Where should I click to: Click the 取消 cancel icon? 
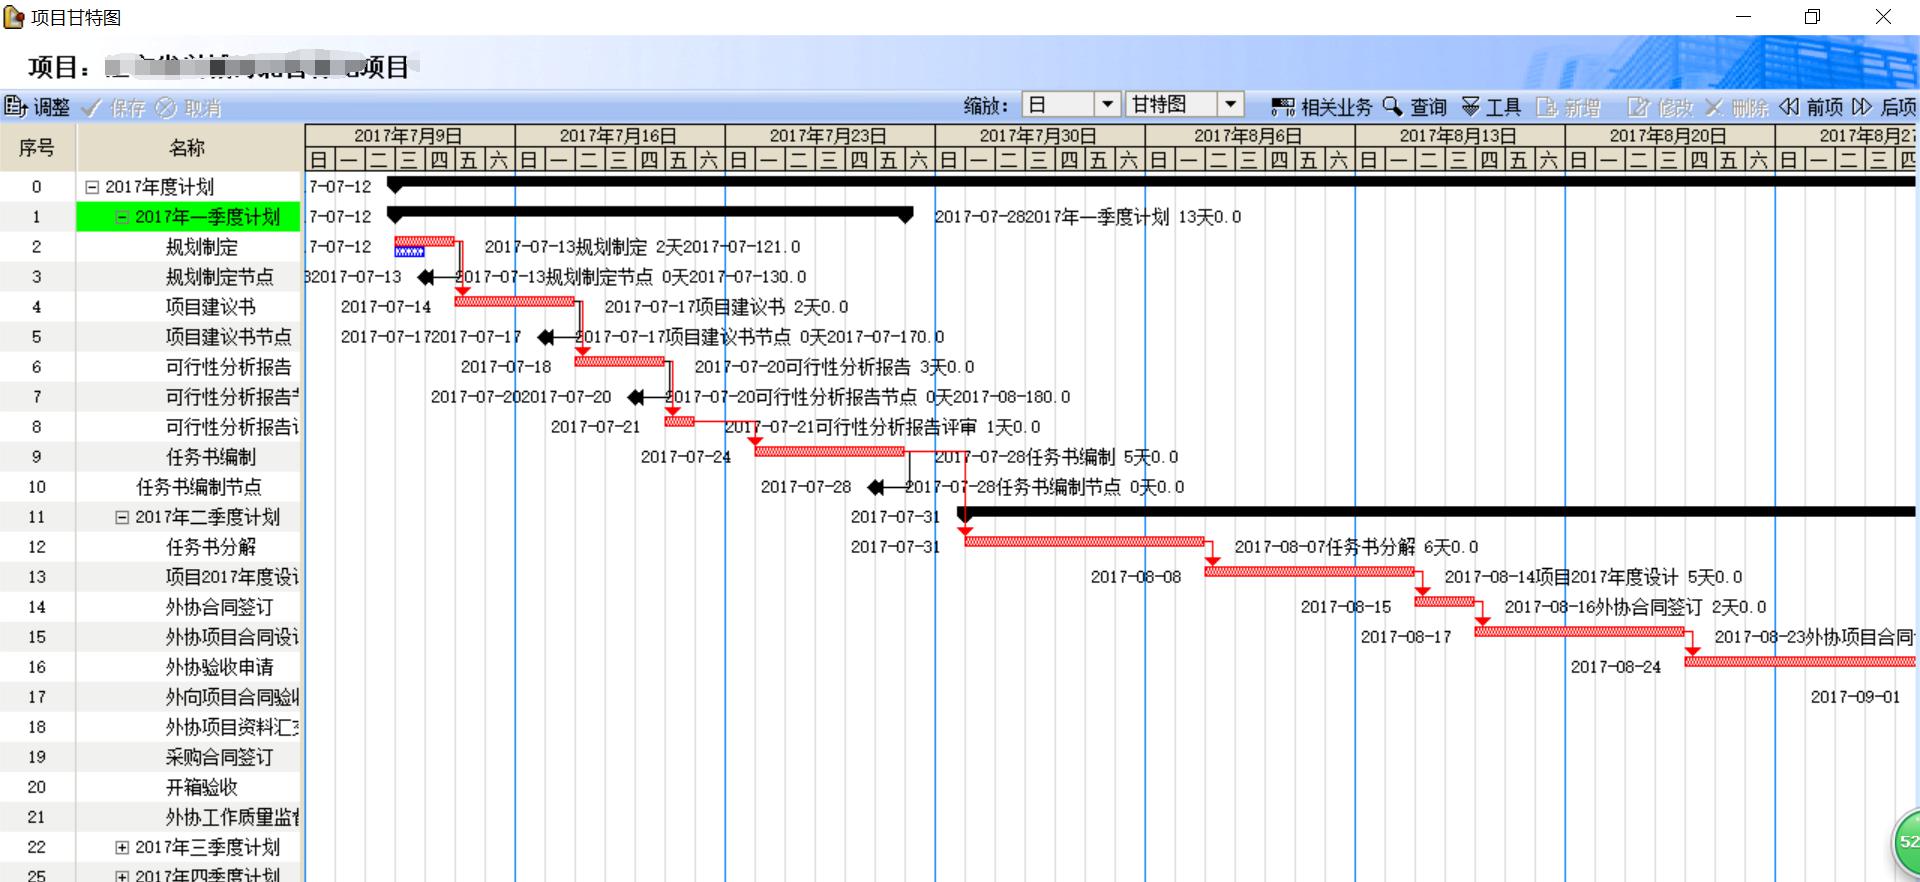(x=166, y=108)
